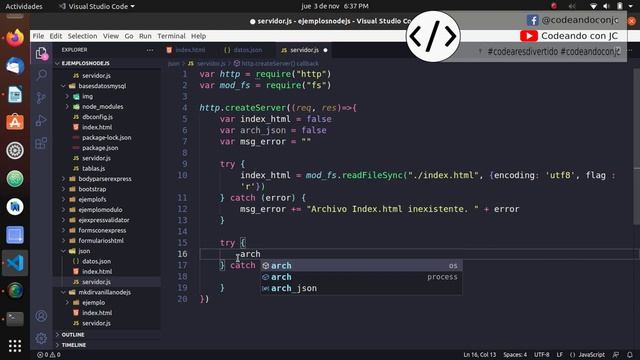Open Thunderbird mail from the dock
640x360 pixels.
(x=15, y=66)
